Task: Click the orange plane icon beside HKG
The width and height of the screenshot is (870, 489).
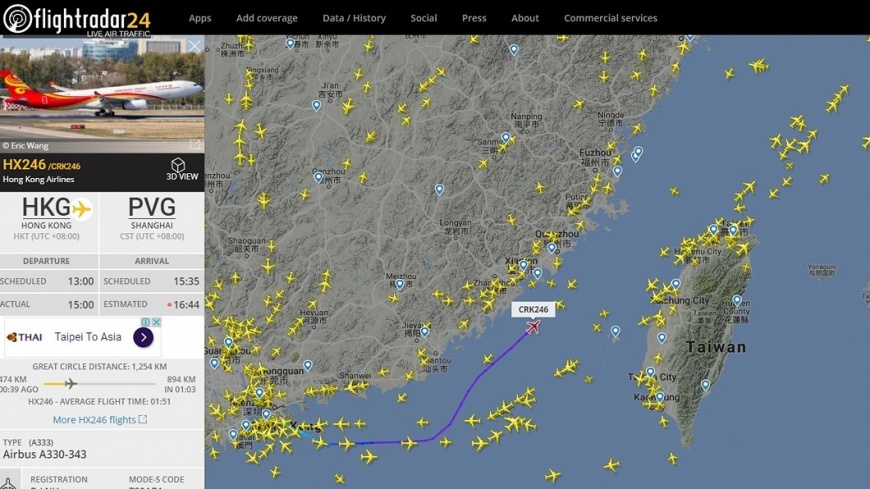Action: pos(82,209)
